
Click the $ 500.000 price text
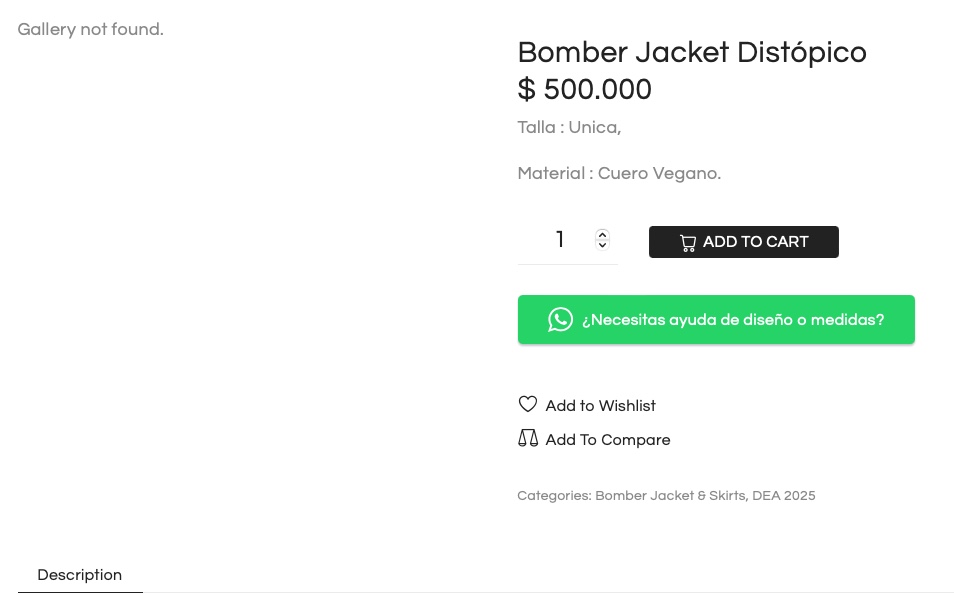(x=585, y=90)
